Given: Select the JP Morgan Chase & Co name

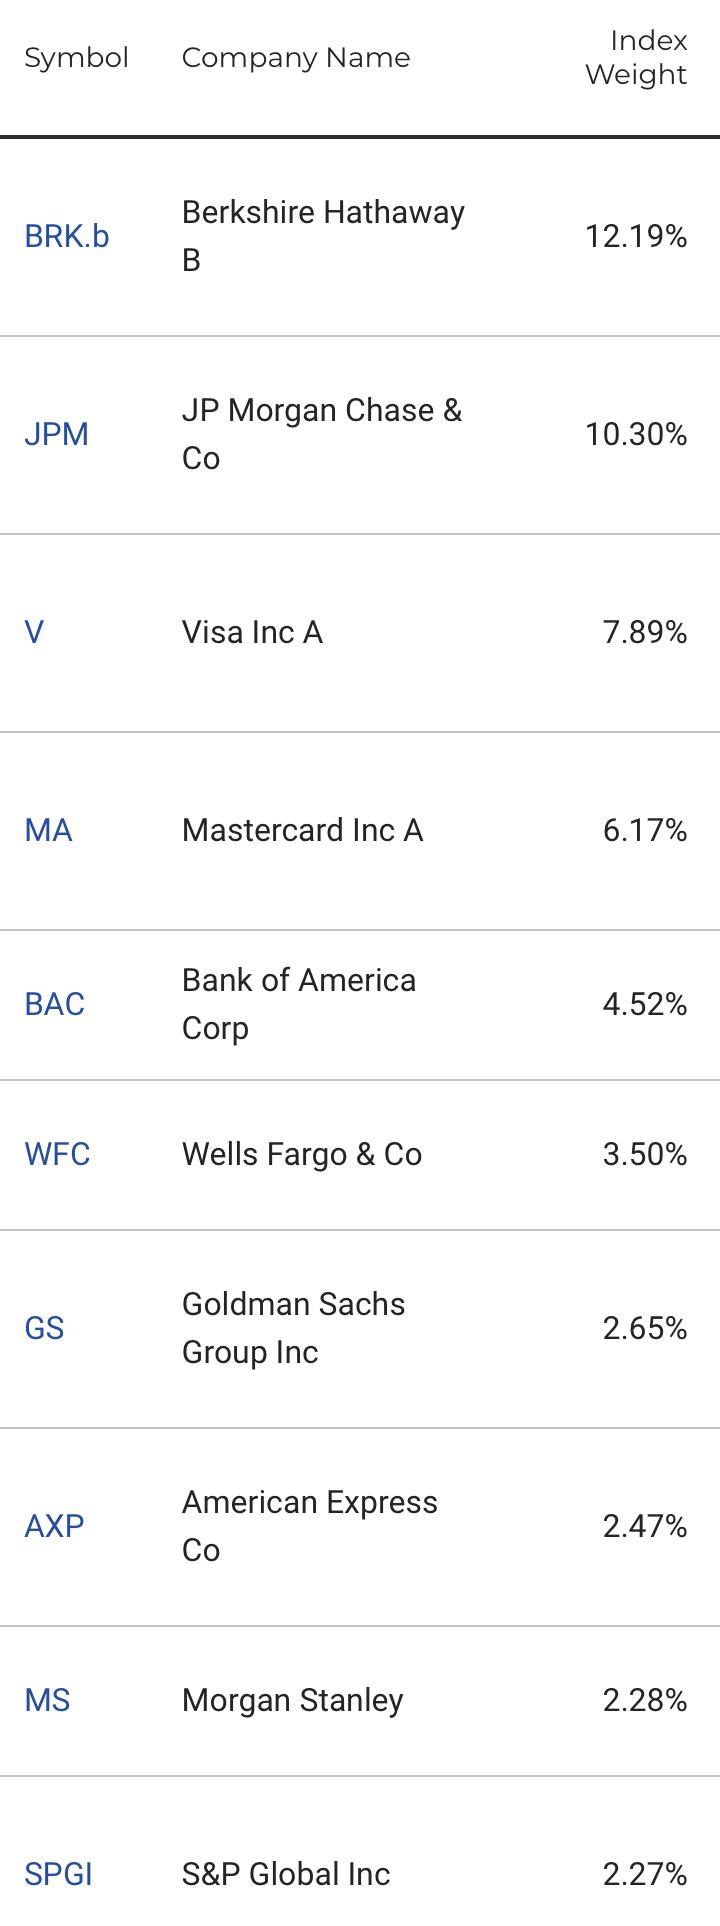Looking at the screenshot, I should 322,435.
